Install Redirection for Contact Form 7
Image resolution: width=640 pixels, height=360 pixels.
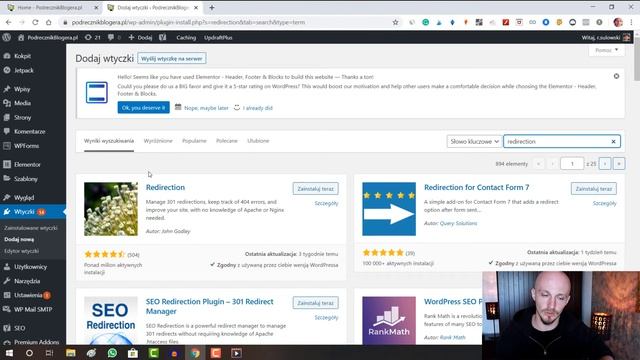pyautogui.click(x=594, y=189)
